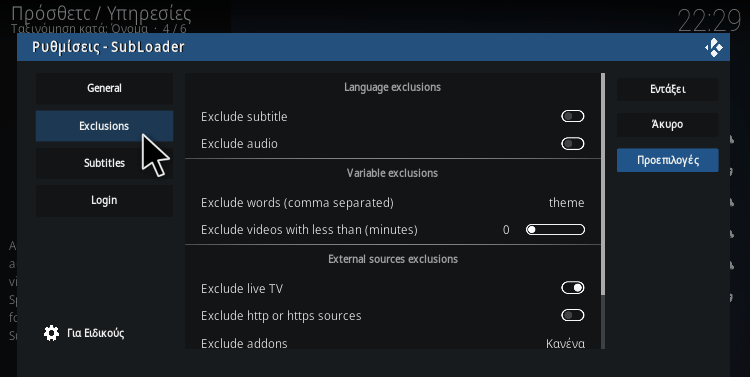Click the gear icon beside Για Ειδικούς

tap(51, 333)
